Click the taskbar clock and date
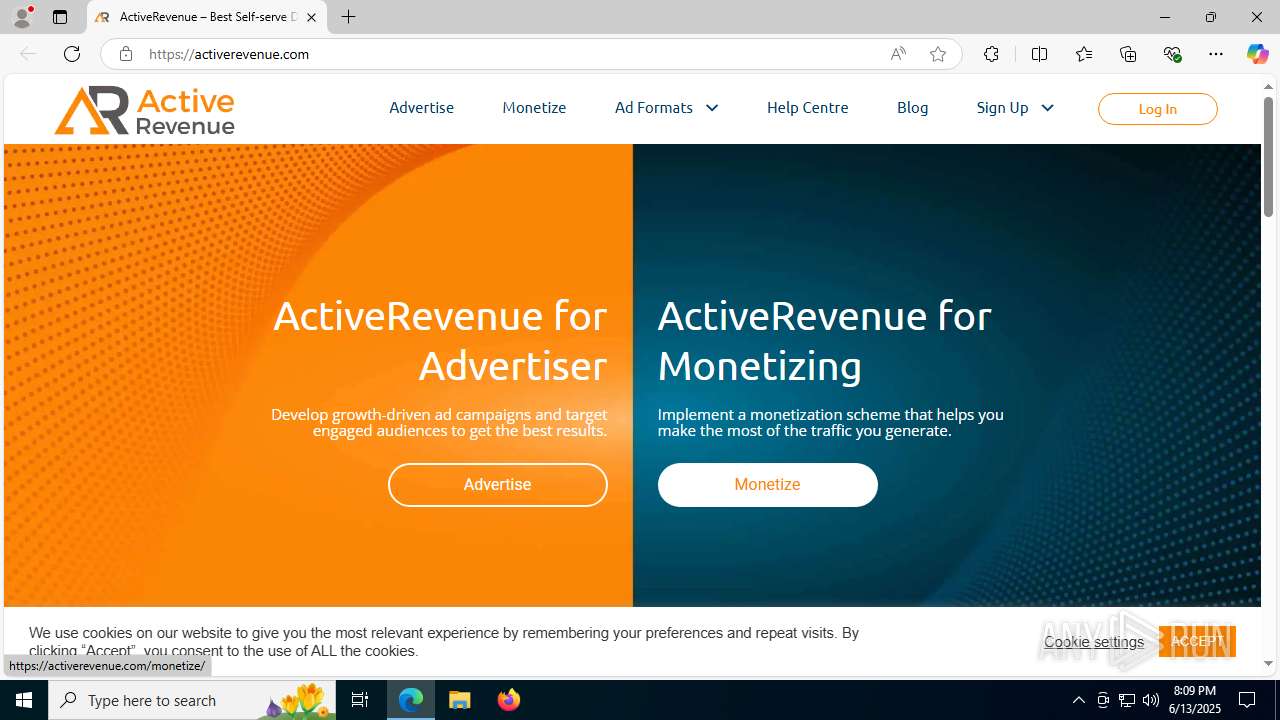This screenshot has height=720, width=1280. (1196, 700)
